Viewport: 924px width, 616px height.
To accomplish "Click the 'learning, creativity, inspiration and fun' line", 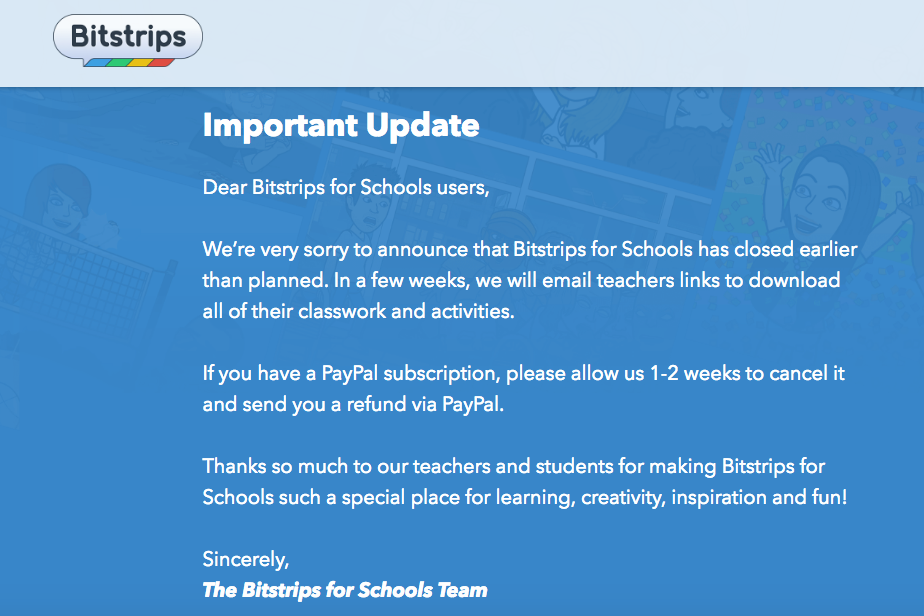I will tap(525, 498).
